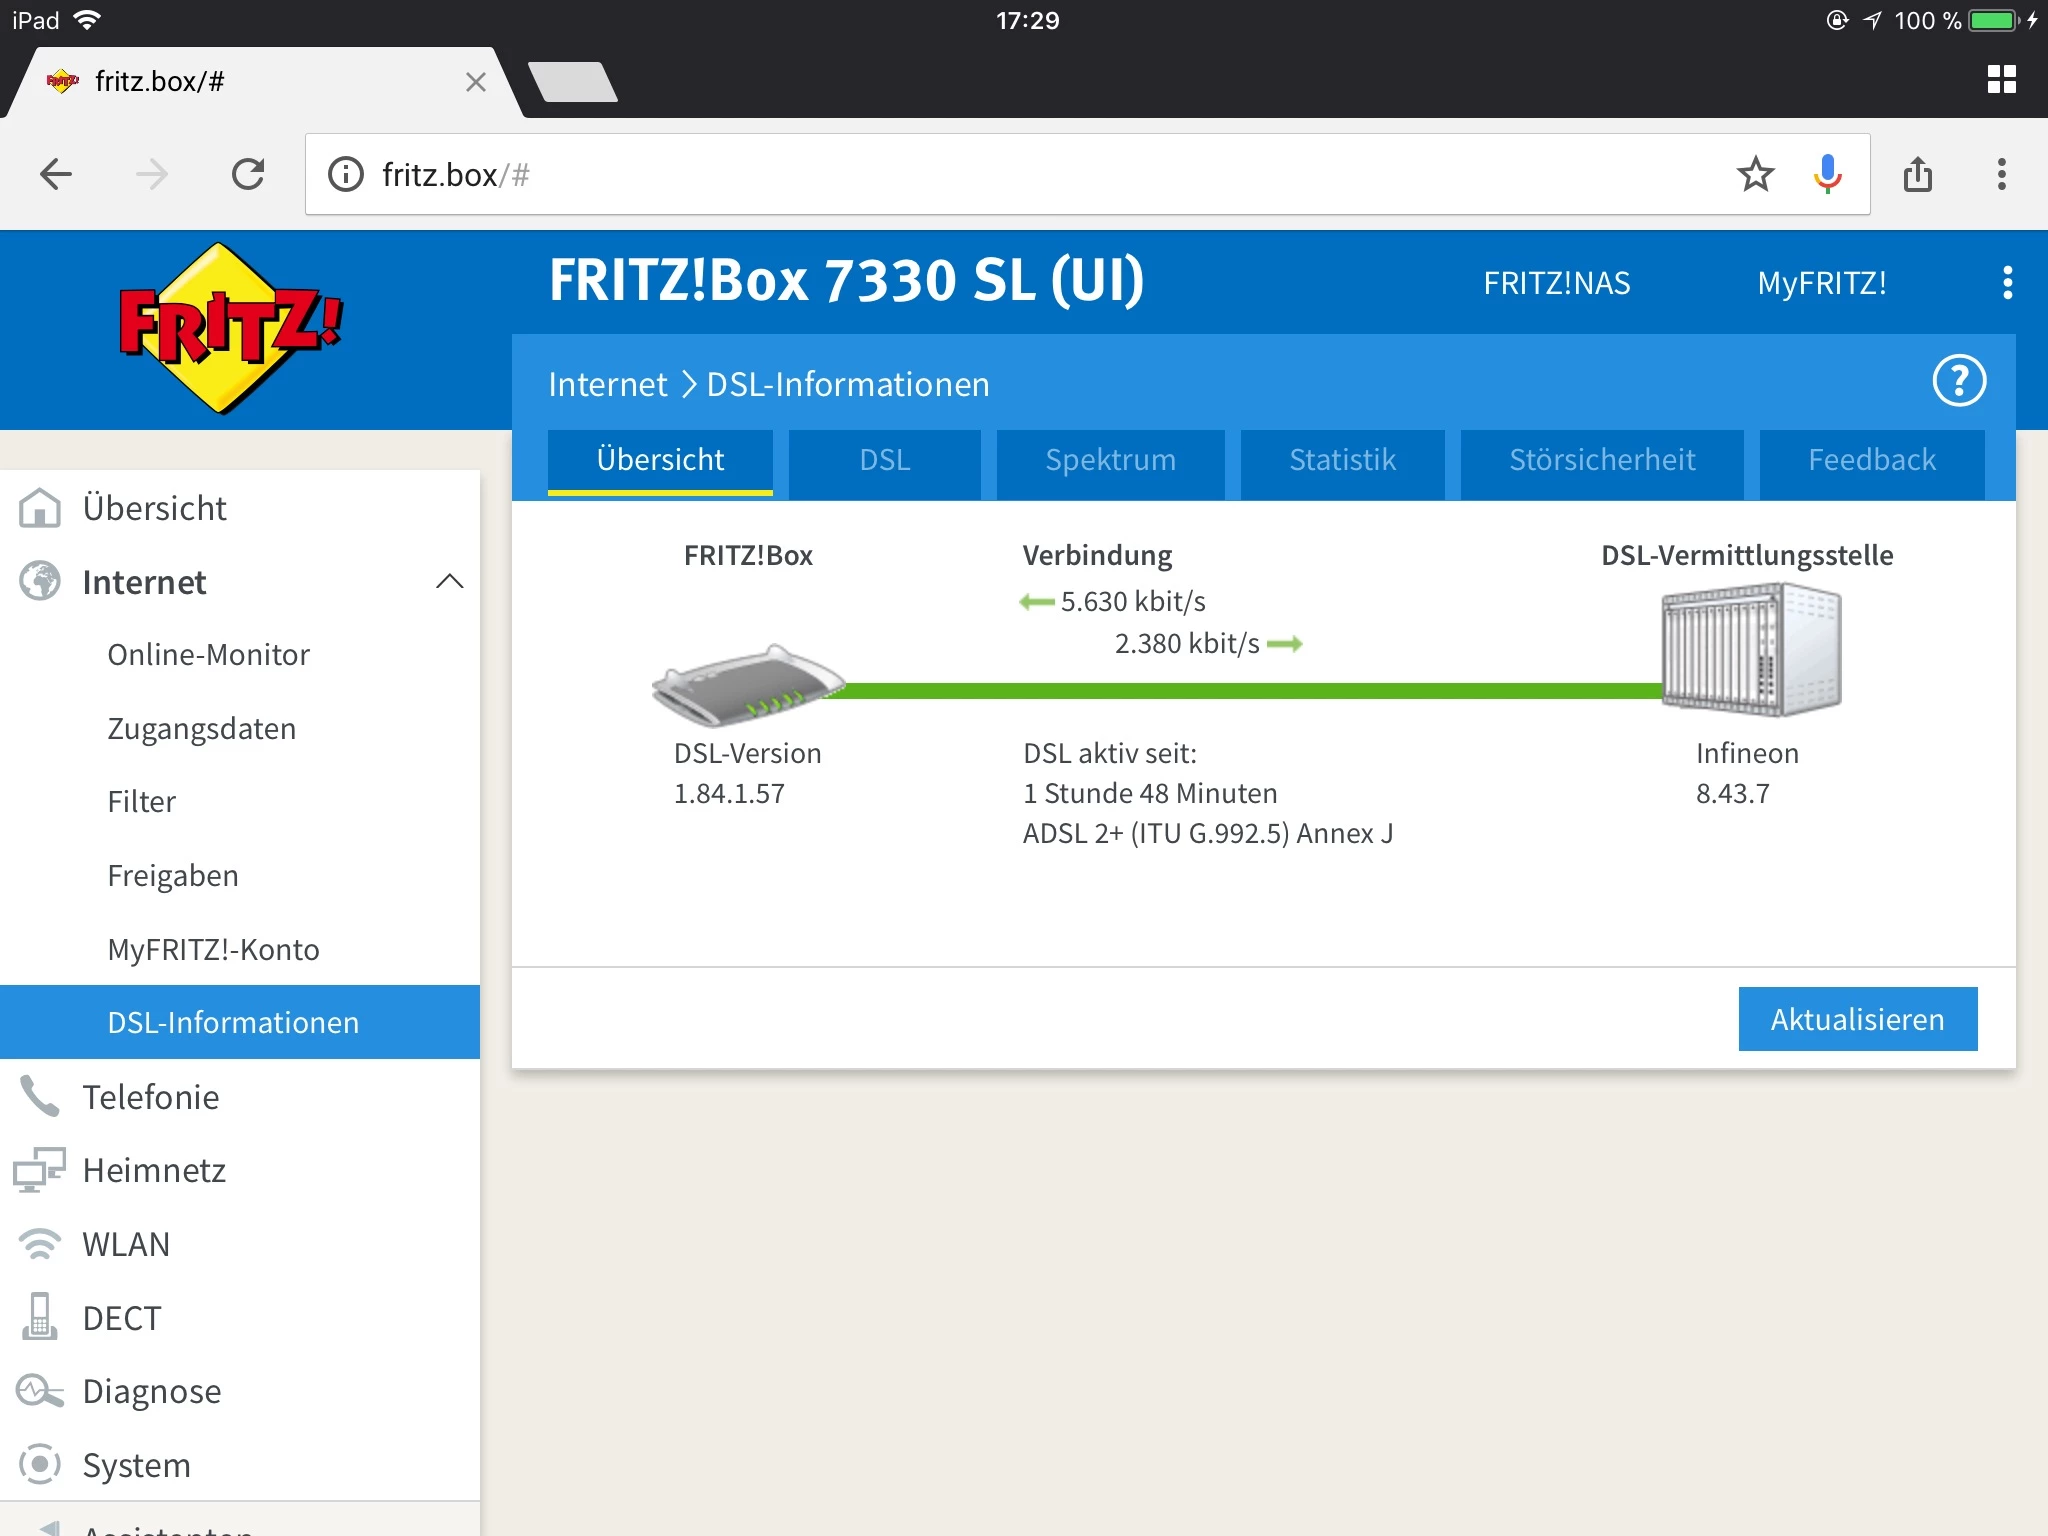
Task: Open FRITZ!NAS from the header
Action: [1556, 283]
